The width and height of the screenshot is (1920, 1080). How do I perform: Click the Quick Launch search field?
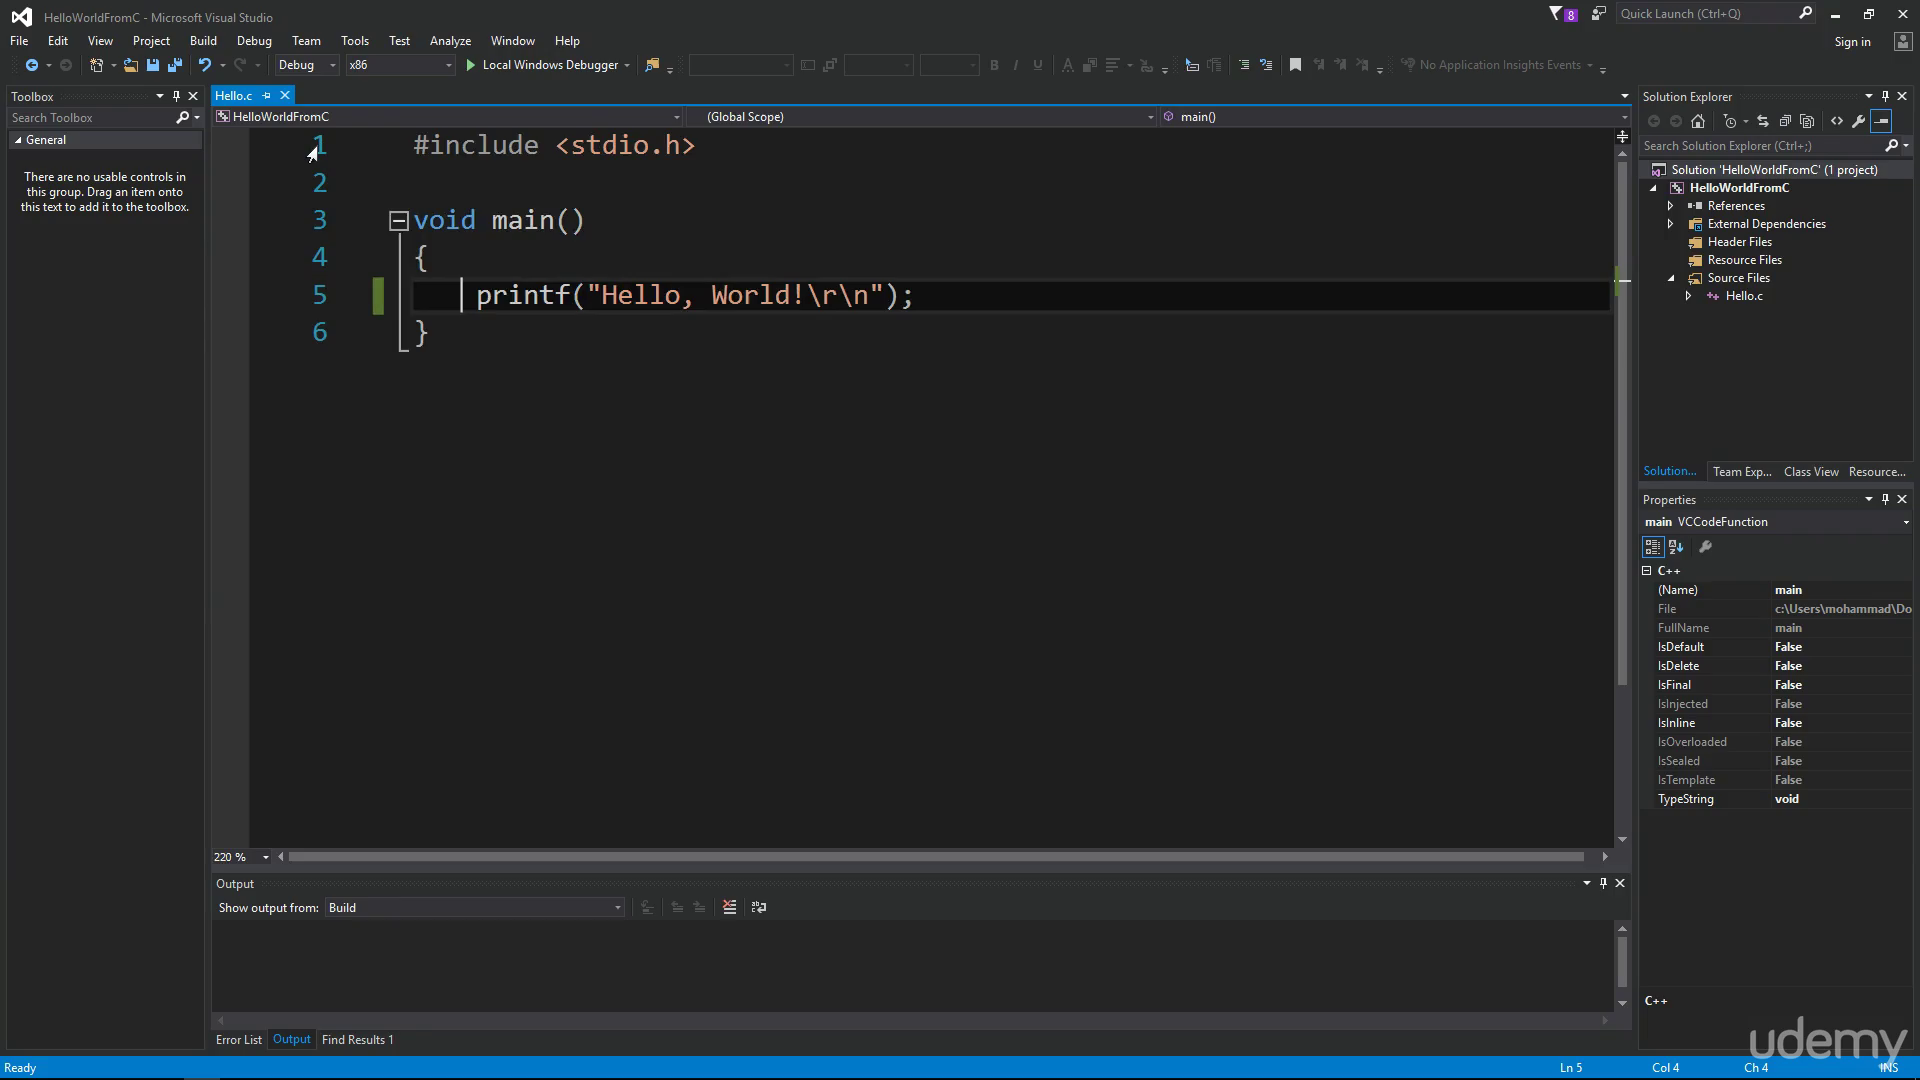coord(1706,14)
